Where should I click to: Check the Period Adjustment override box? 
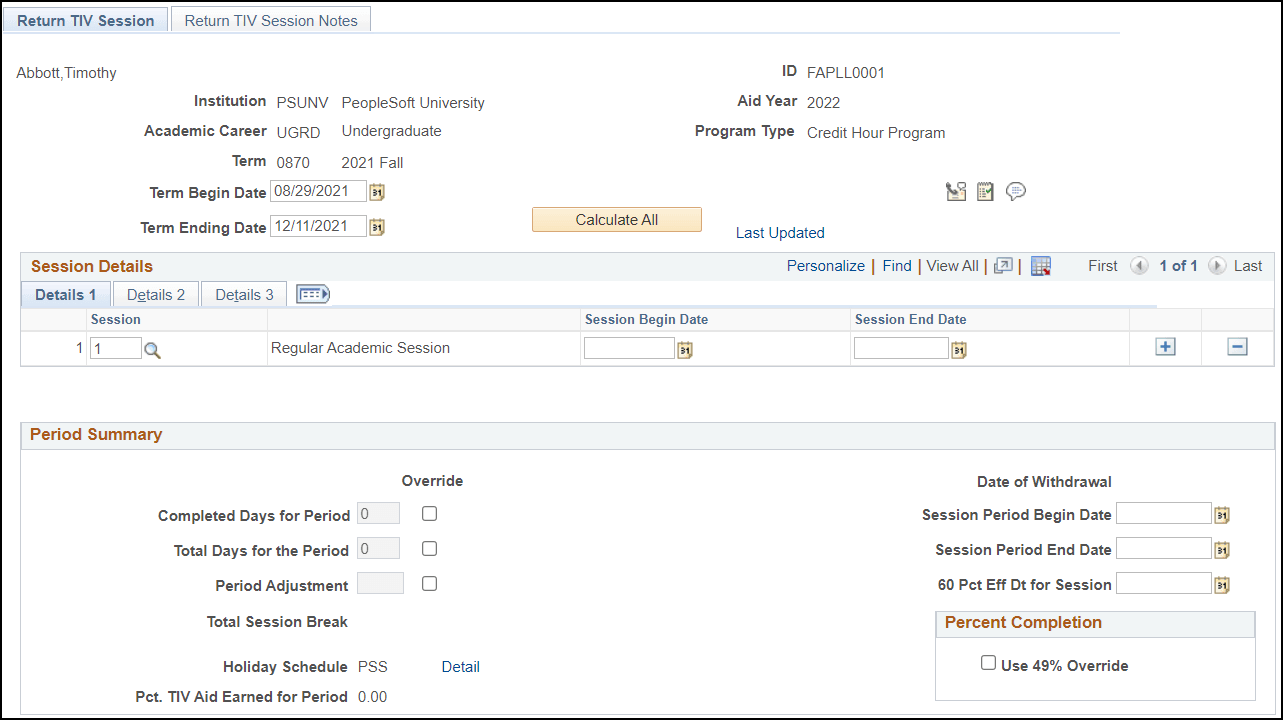[x=429, y=583]
